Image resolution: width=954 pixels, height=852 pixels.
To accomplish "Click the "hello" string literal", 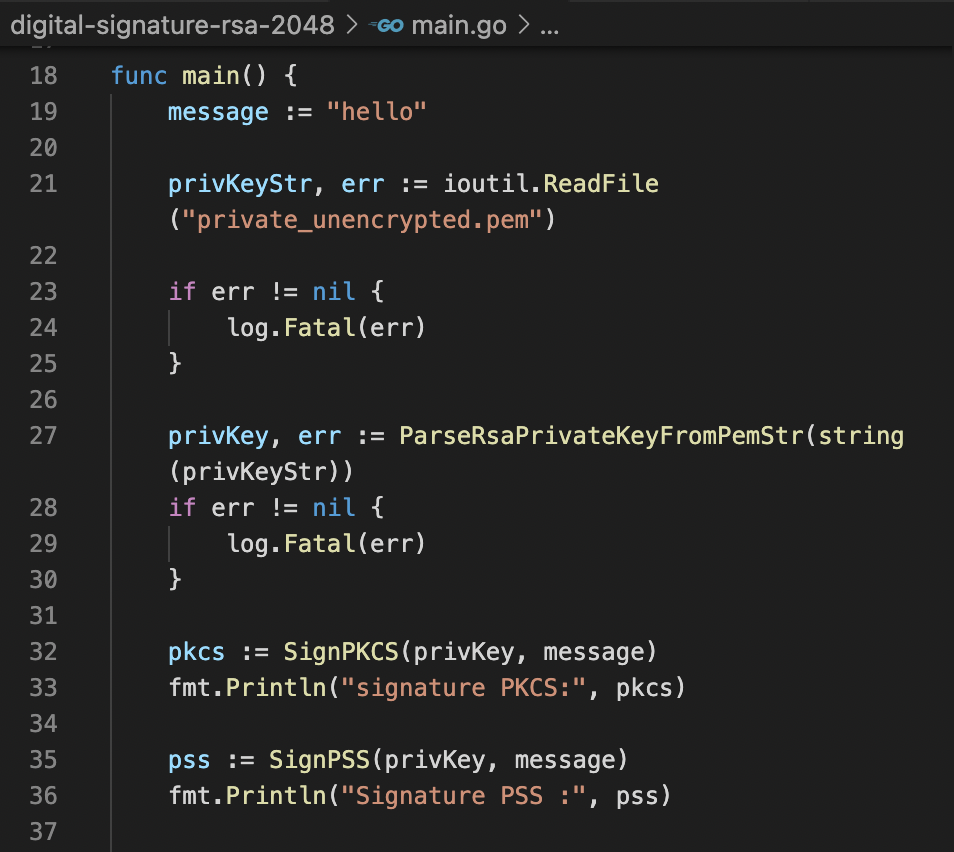I will point(377,112).
